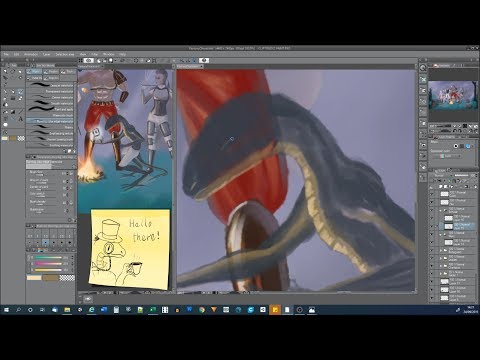Viewport: 480px width, 360px height.
Task: Adjust the green hue slider in color panel
Action: click(x=49, y=257)
